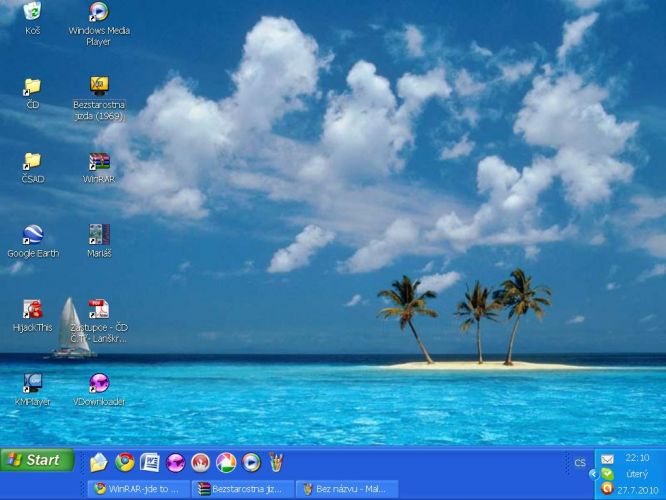
Task: Open the CS language bar indicator
Action: click(580, 463)
